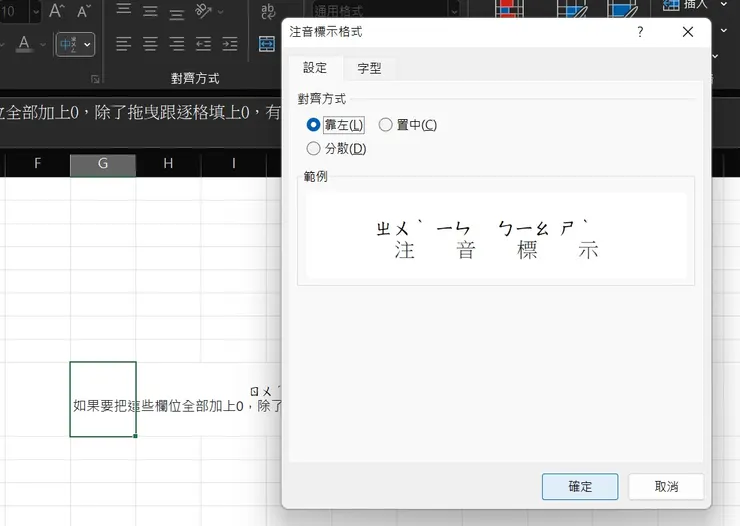Select column I header
The width and height of the screenshot is (740, 526).
point(234,164)
